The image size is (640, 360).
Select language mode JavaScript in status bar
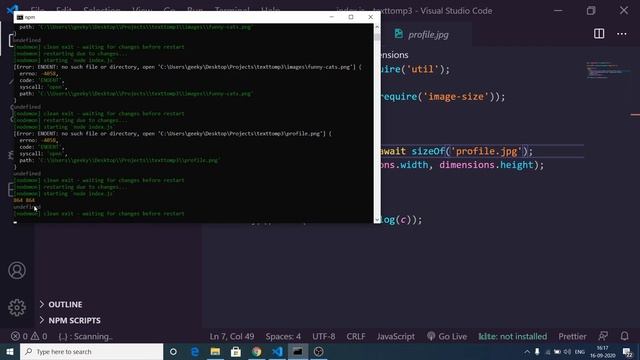396,336
